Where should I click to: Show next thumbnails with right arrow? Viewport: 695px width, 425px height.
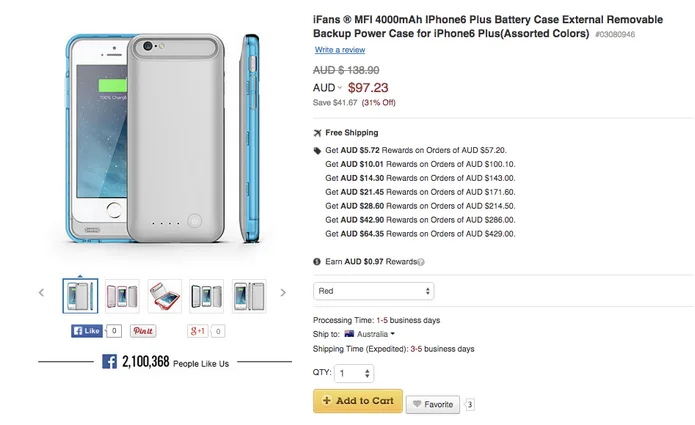click(x=283, y=293)
